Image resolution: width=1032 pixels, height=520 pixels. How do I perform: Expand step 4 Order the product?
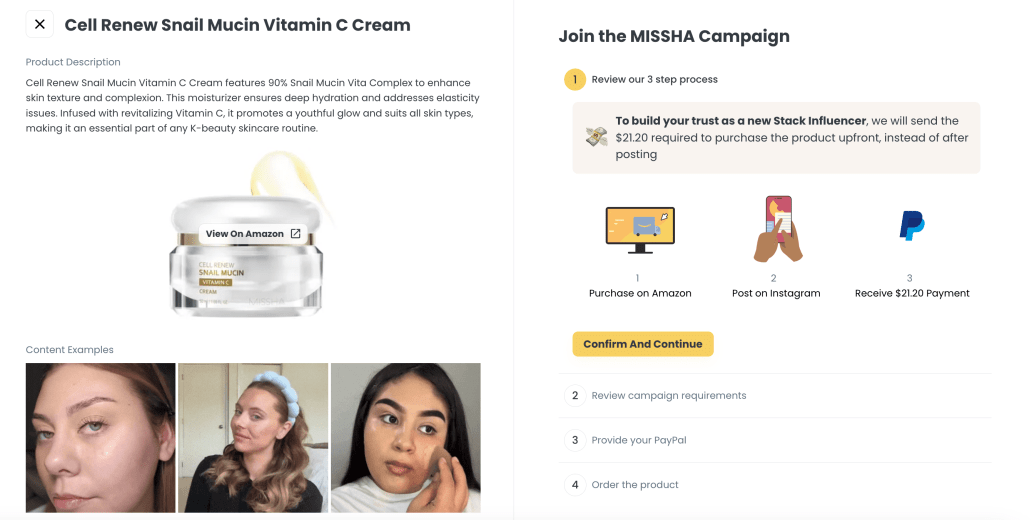(x=775, y=485)
